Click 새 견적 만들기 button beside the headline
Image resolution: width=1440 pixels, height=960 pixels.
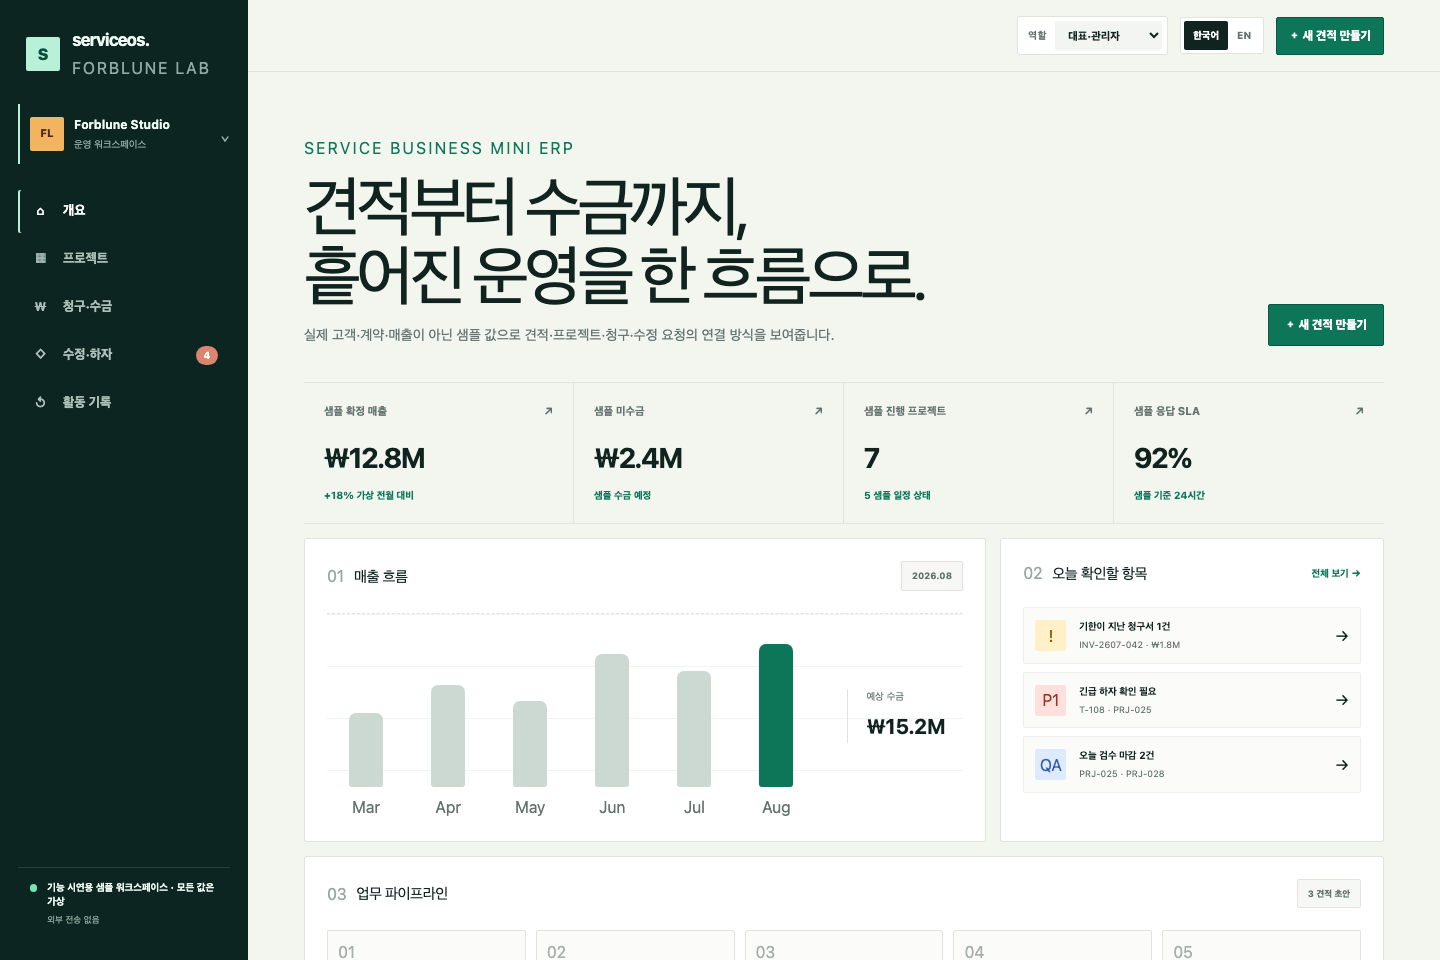[x=1326, y=325]
